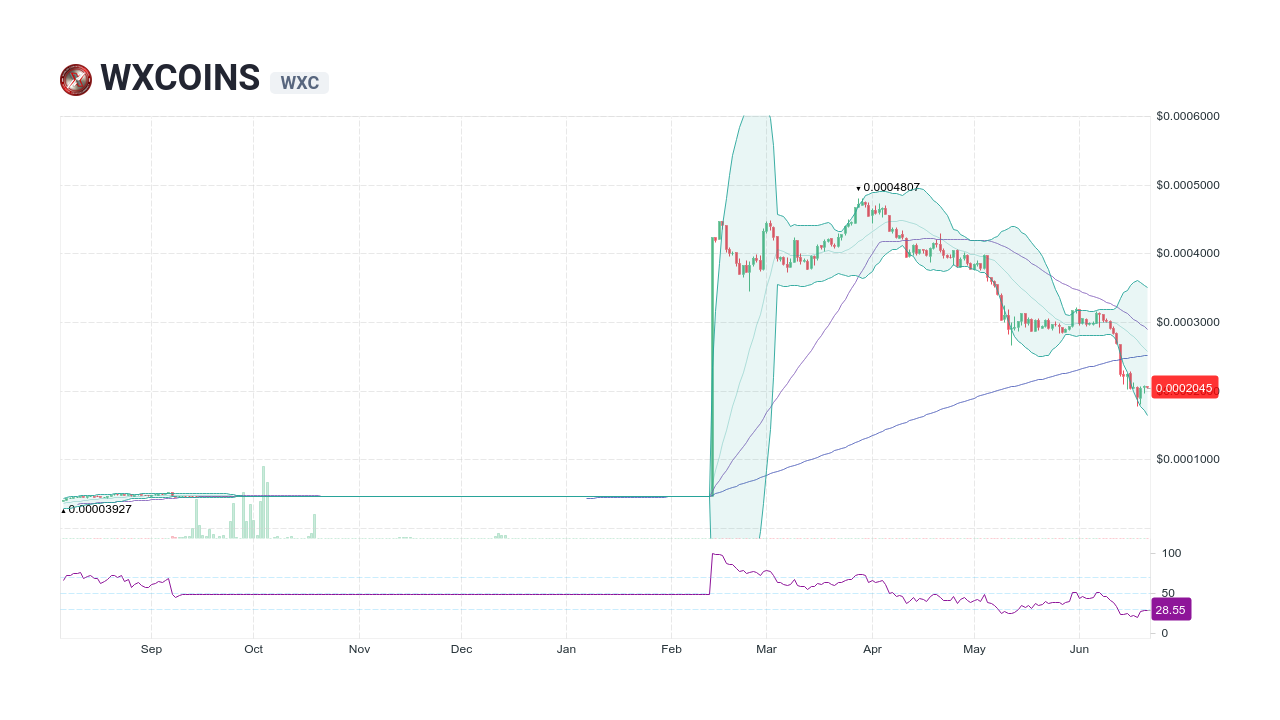Click the WXC ticker badge
Screen dimensions: 1280x720
(299, 84)
